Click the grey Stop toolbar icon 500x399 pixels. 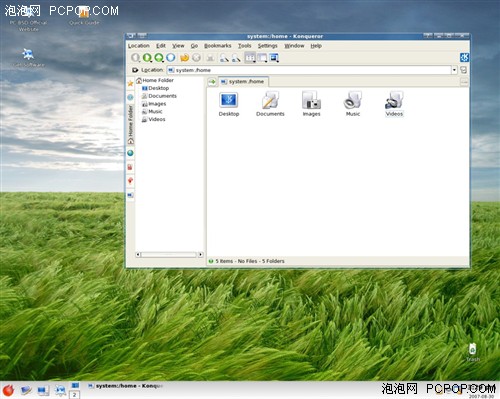point(196,58)
